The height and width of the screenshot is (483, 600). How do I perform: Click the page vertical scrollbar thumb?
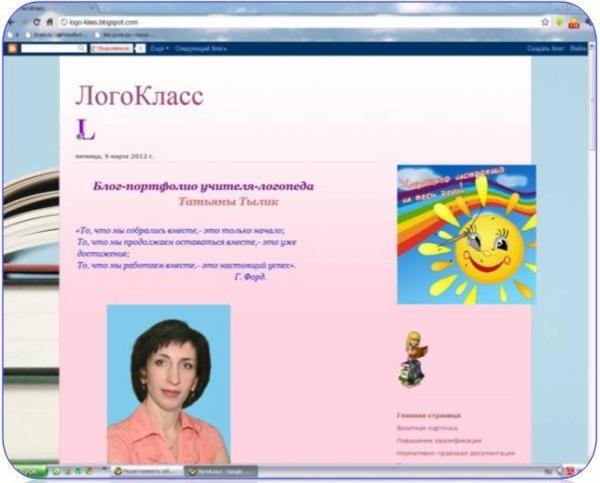pyautogui.click(x=593, y=102)
